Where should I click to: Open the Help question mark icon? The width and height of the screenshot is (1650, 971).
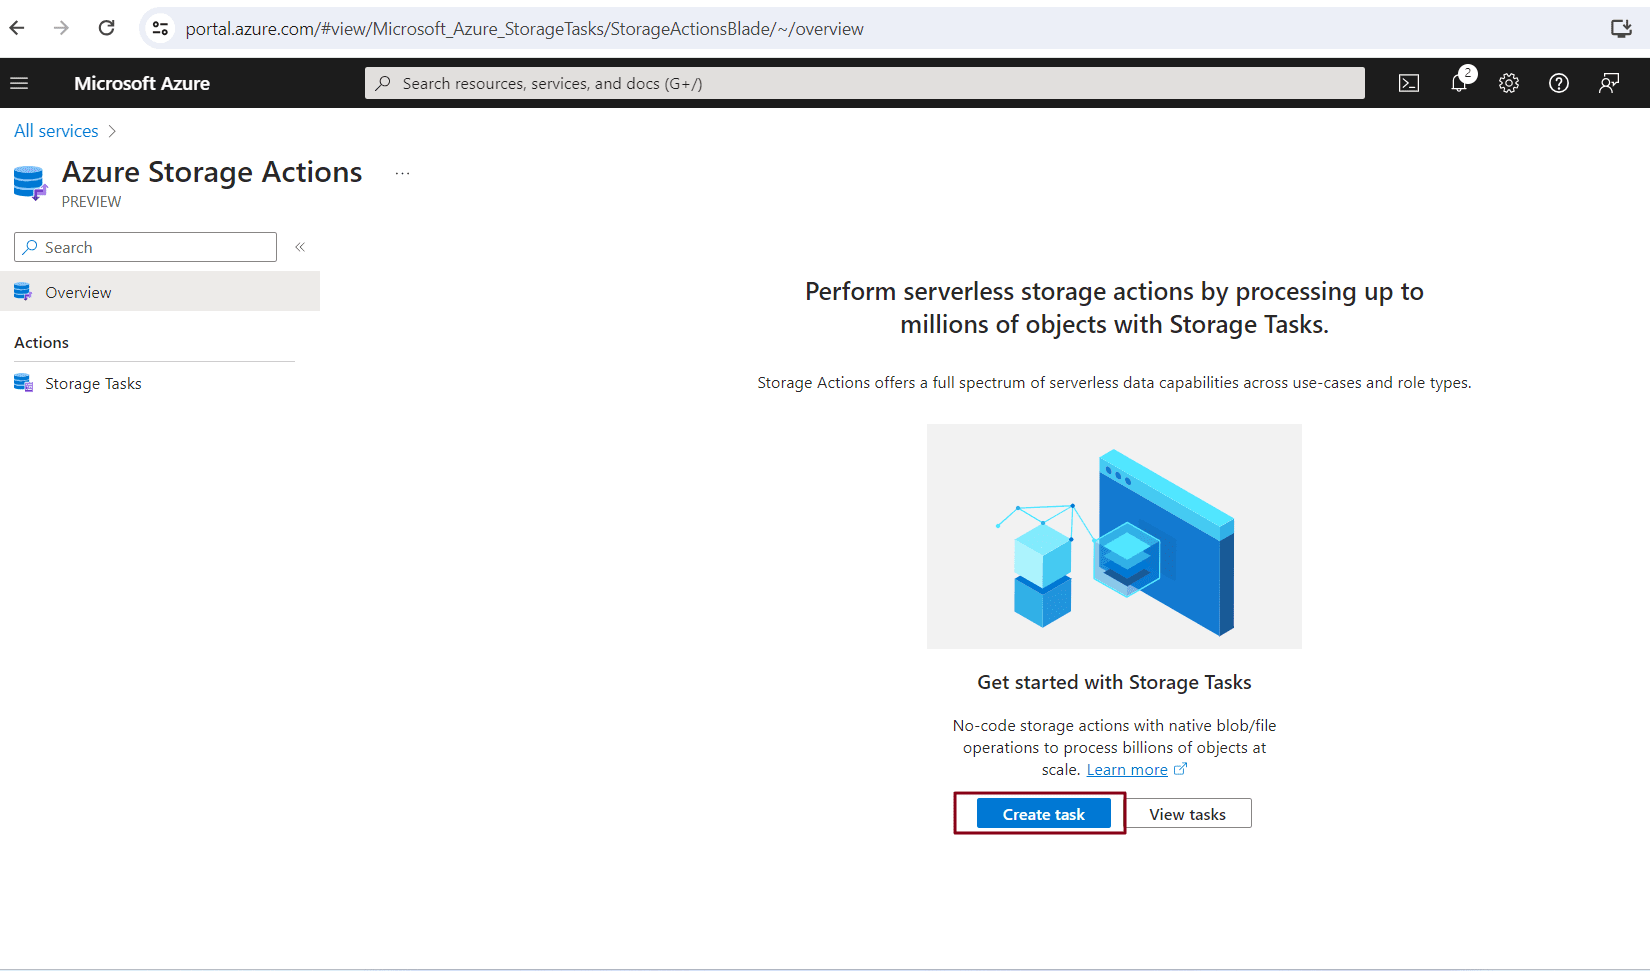[1559, 83]
